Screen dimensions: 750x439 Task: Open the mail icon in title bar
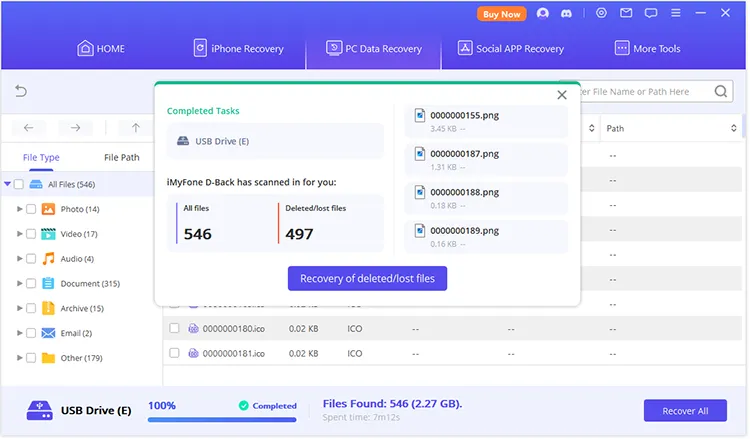[626, 13]
